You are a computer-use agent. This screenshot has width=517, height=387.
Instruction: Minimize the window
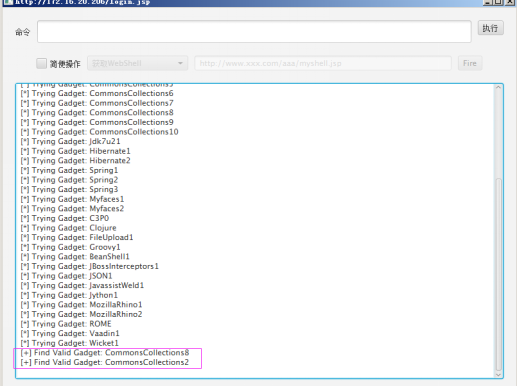[x=488, y=2]
